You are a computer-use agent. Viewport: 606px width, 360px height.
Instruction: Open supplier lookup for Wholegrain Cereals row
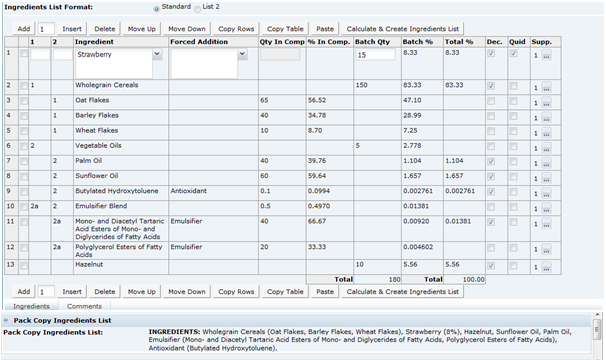click(x=546, y=87)
